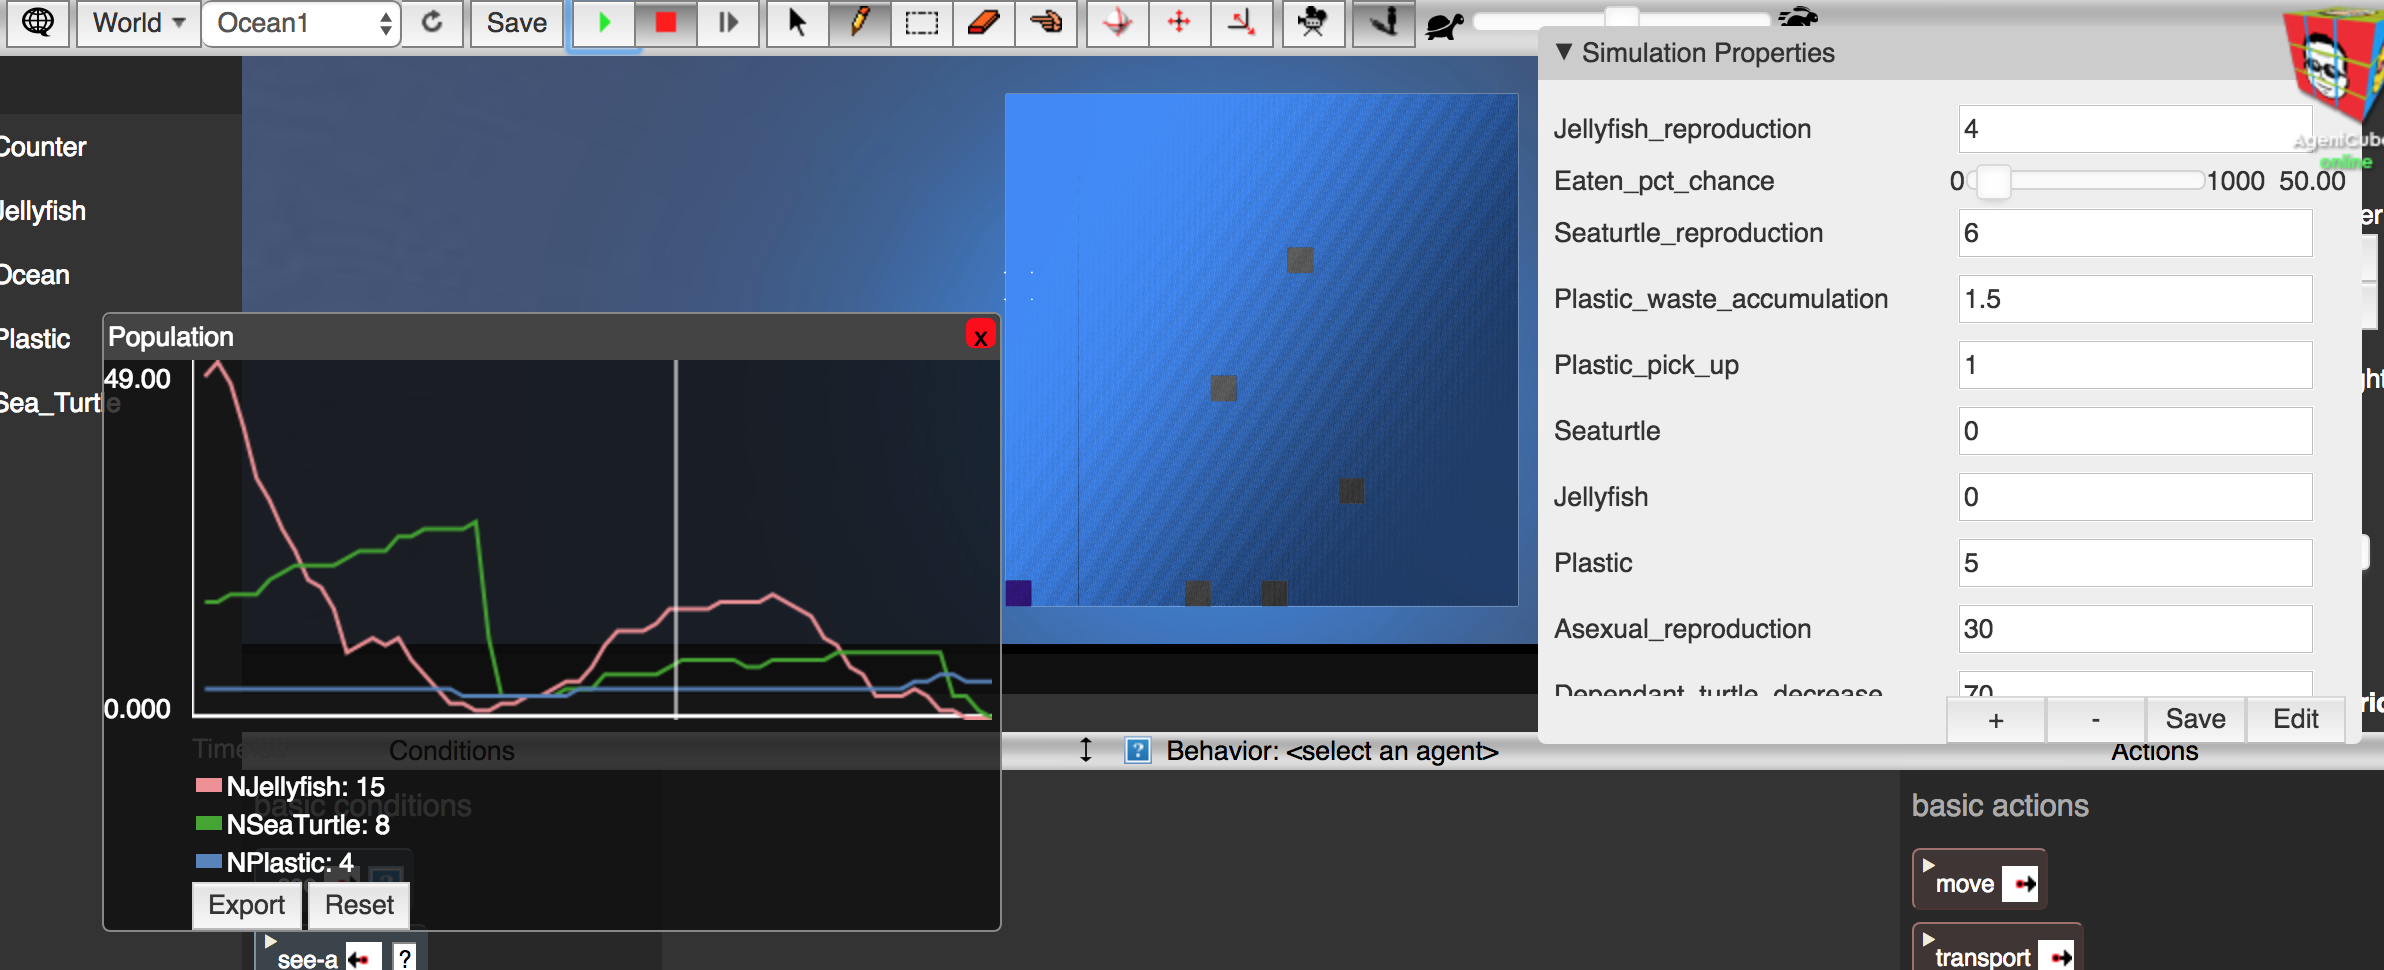The width and height of the screenshot is (2384, 970).
Task: Reload the world with the refresh icon
Action: pos(432,22)
